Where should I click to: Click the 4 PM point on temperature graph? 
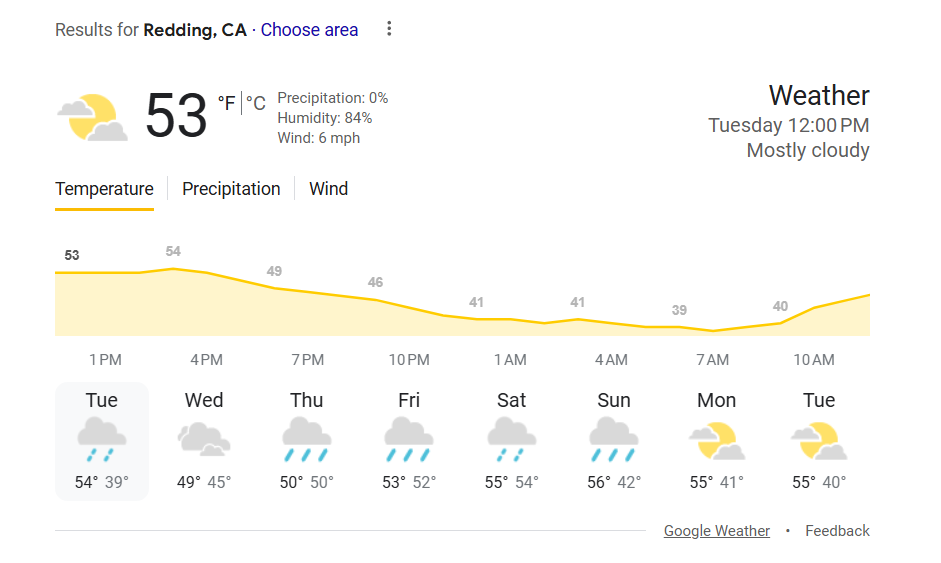[x=206, y=272]
